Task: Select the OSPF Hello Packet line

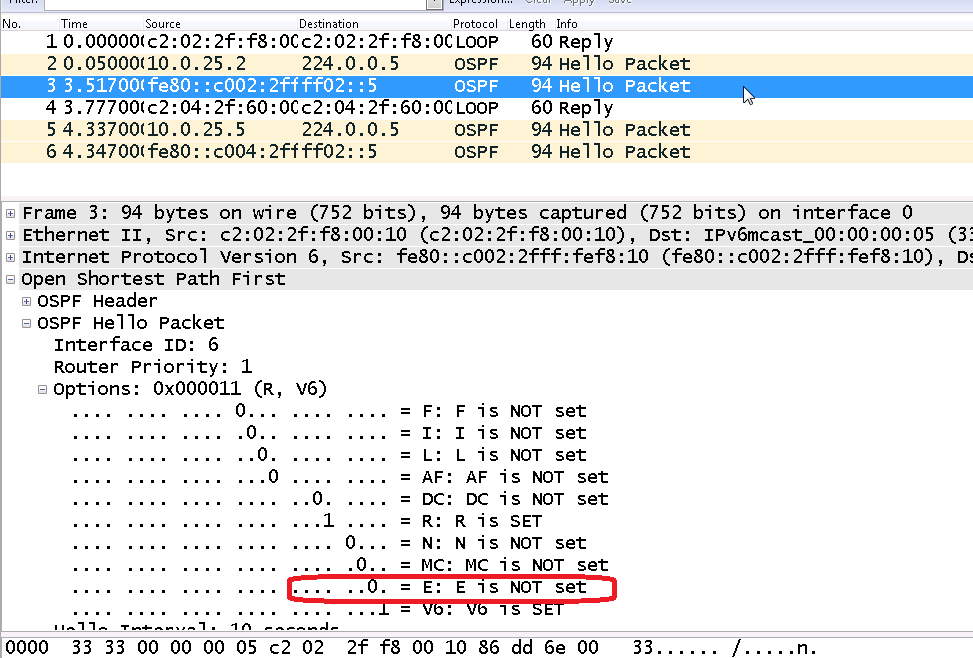Action: tap(130, 323)
